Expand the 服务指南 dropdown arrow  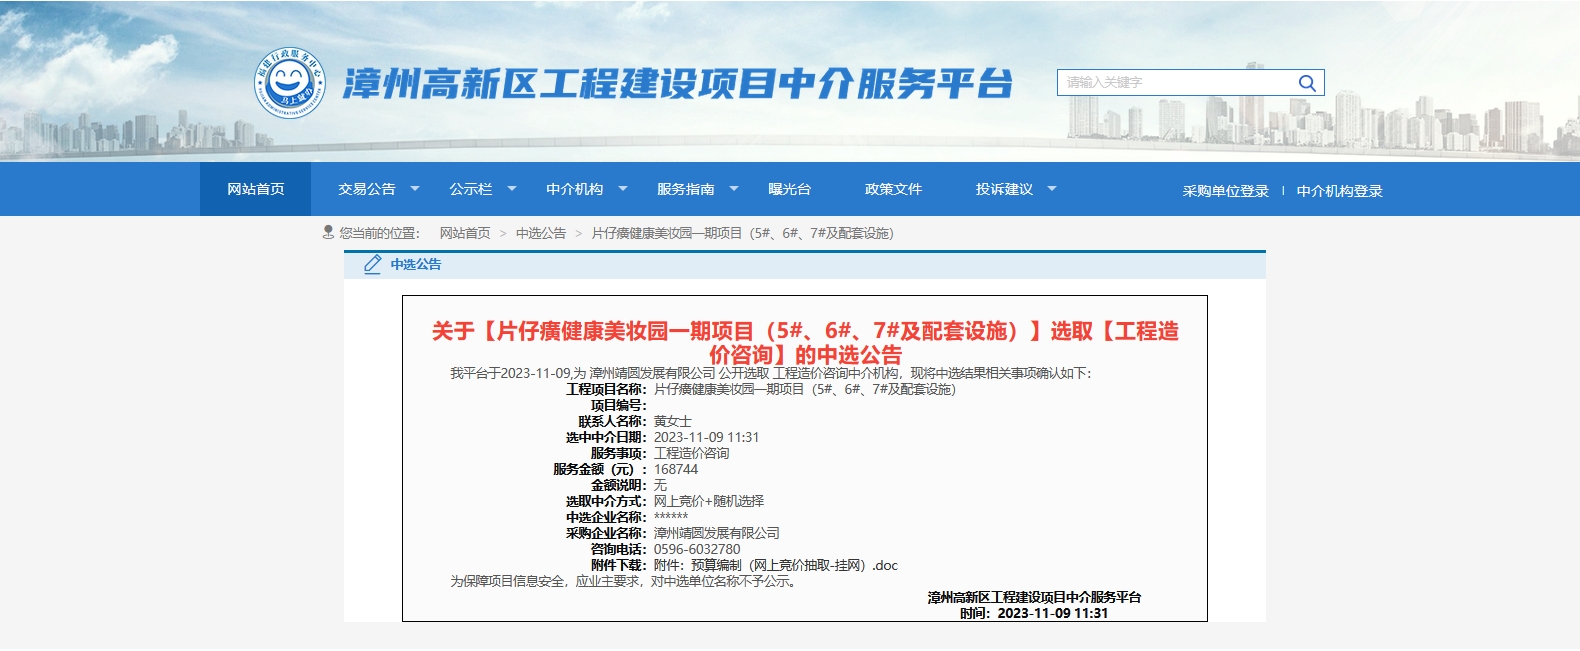pyautogui.click(x=734, y=188)
